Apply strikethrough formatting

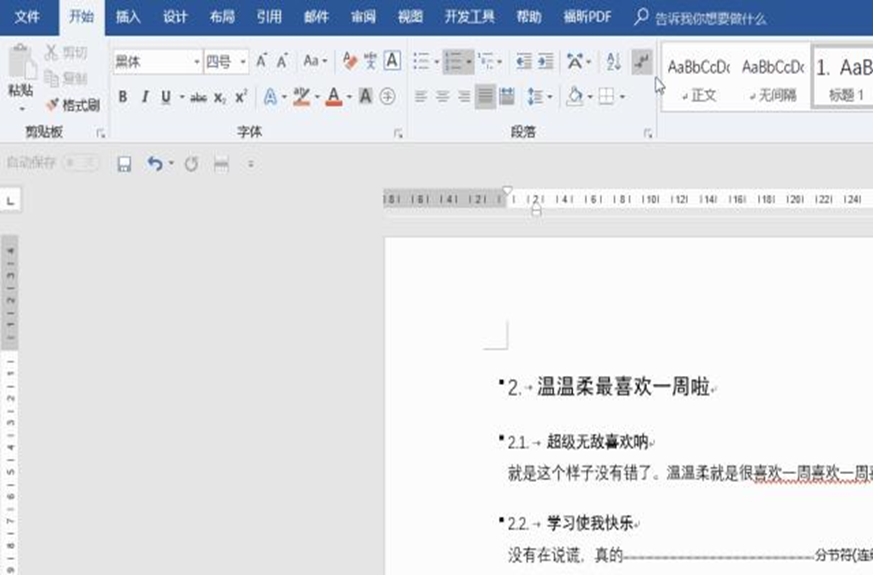(x=198, y=97)
